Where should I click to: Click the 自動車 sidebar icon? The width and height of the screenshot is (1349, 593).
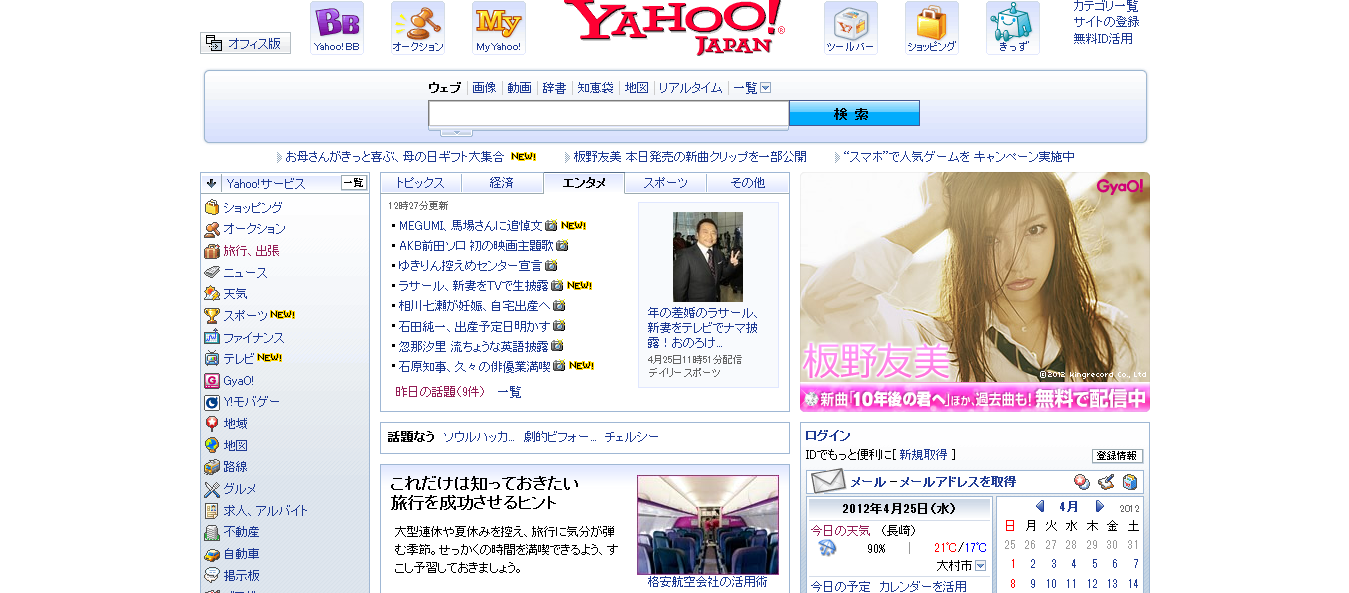point(212,554)
